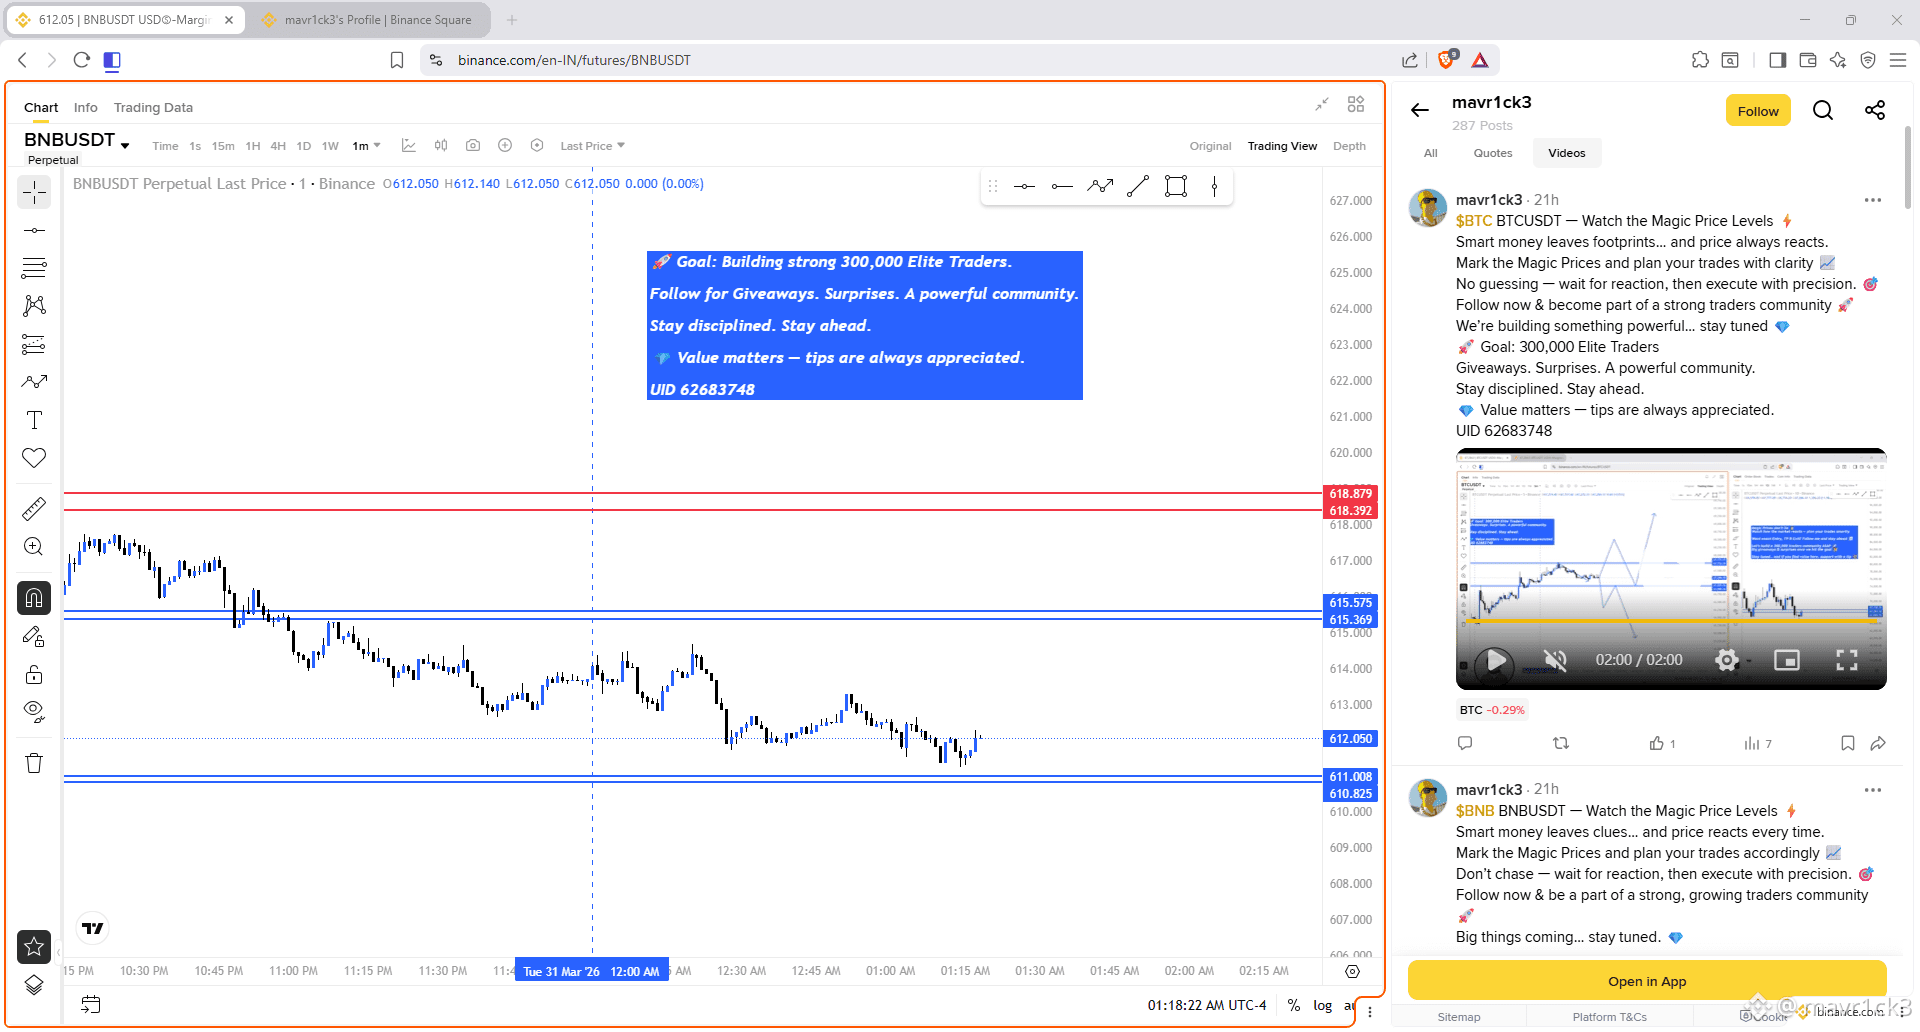The image size is (1920, 1032).
Task: Take a chart snapshot with camera icon
Action: coord(473,146)
